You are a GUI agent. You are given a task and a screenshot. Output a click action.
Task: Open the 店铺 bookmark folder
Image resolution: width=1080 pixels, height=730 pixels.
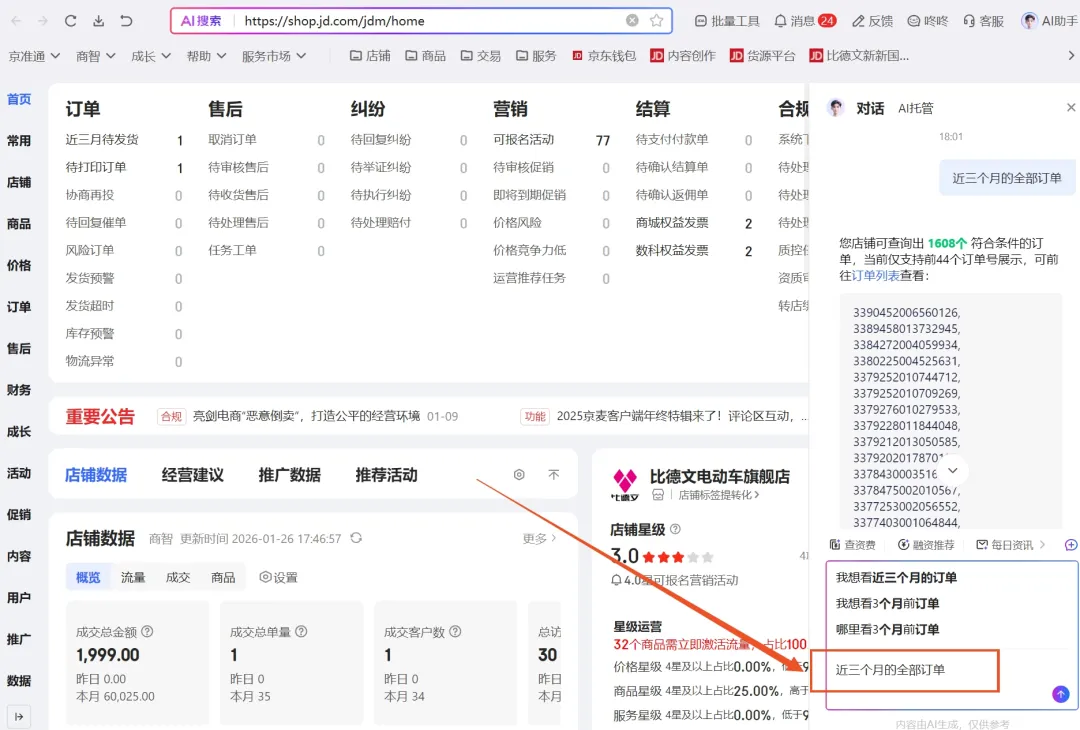(x=370, y=56)
